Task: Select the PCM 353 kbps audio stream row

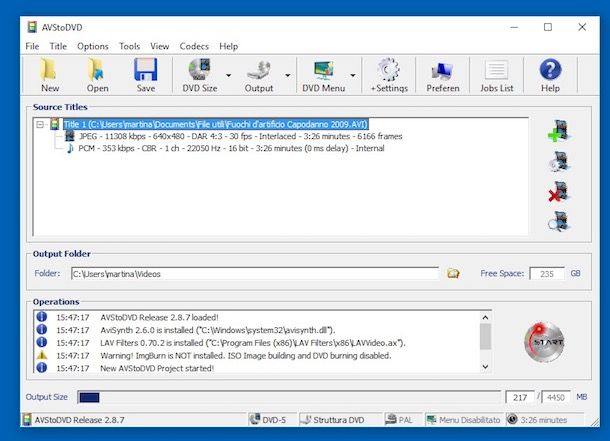Action: pyautogui.click(x=231, y=148)
